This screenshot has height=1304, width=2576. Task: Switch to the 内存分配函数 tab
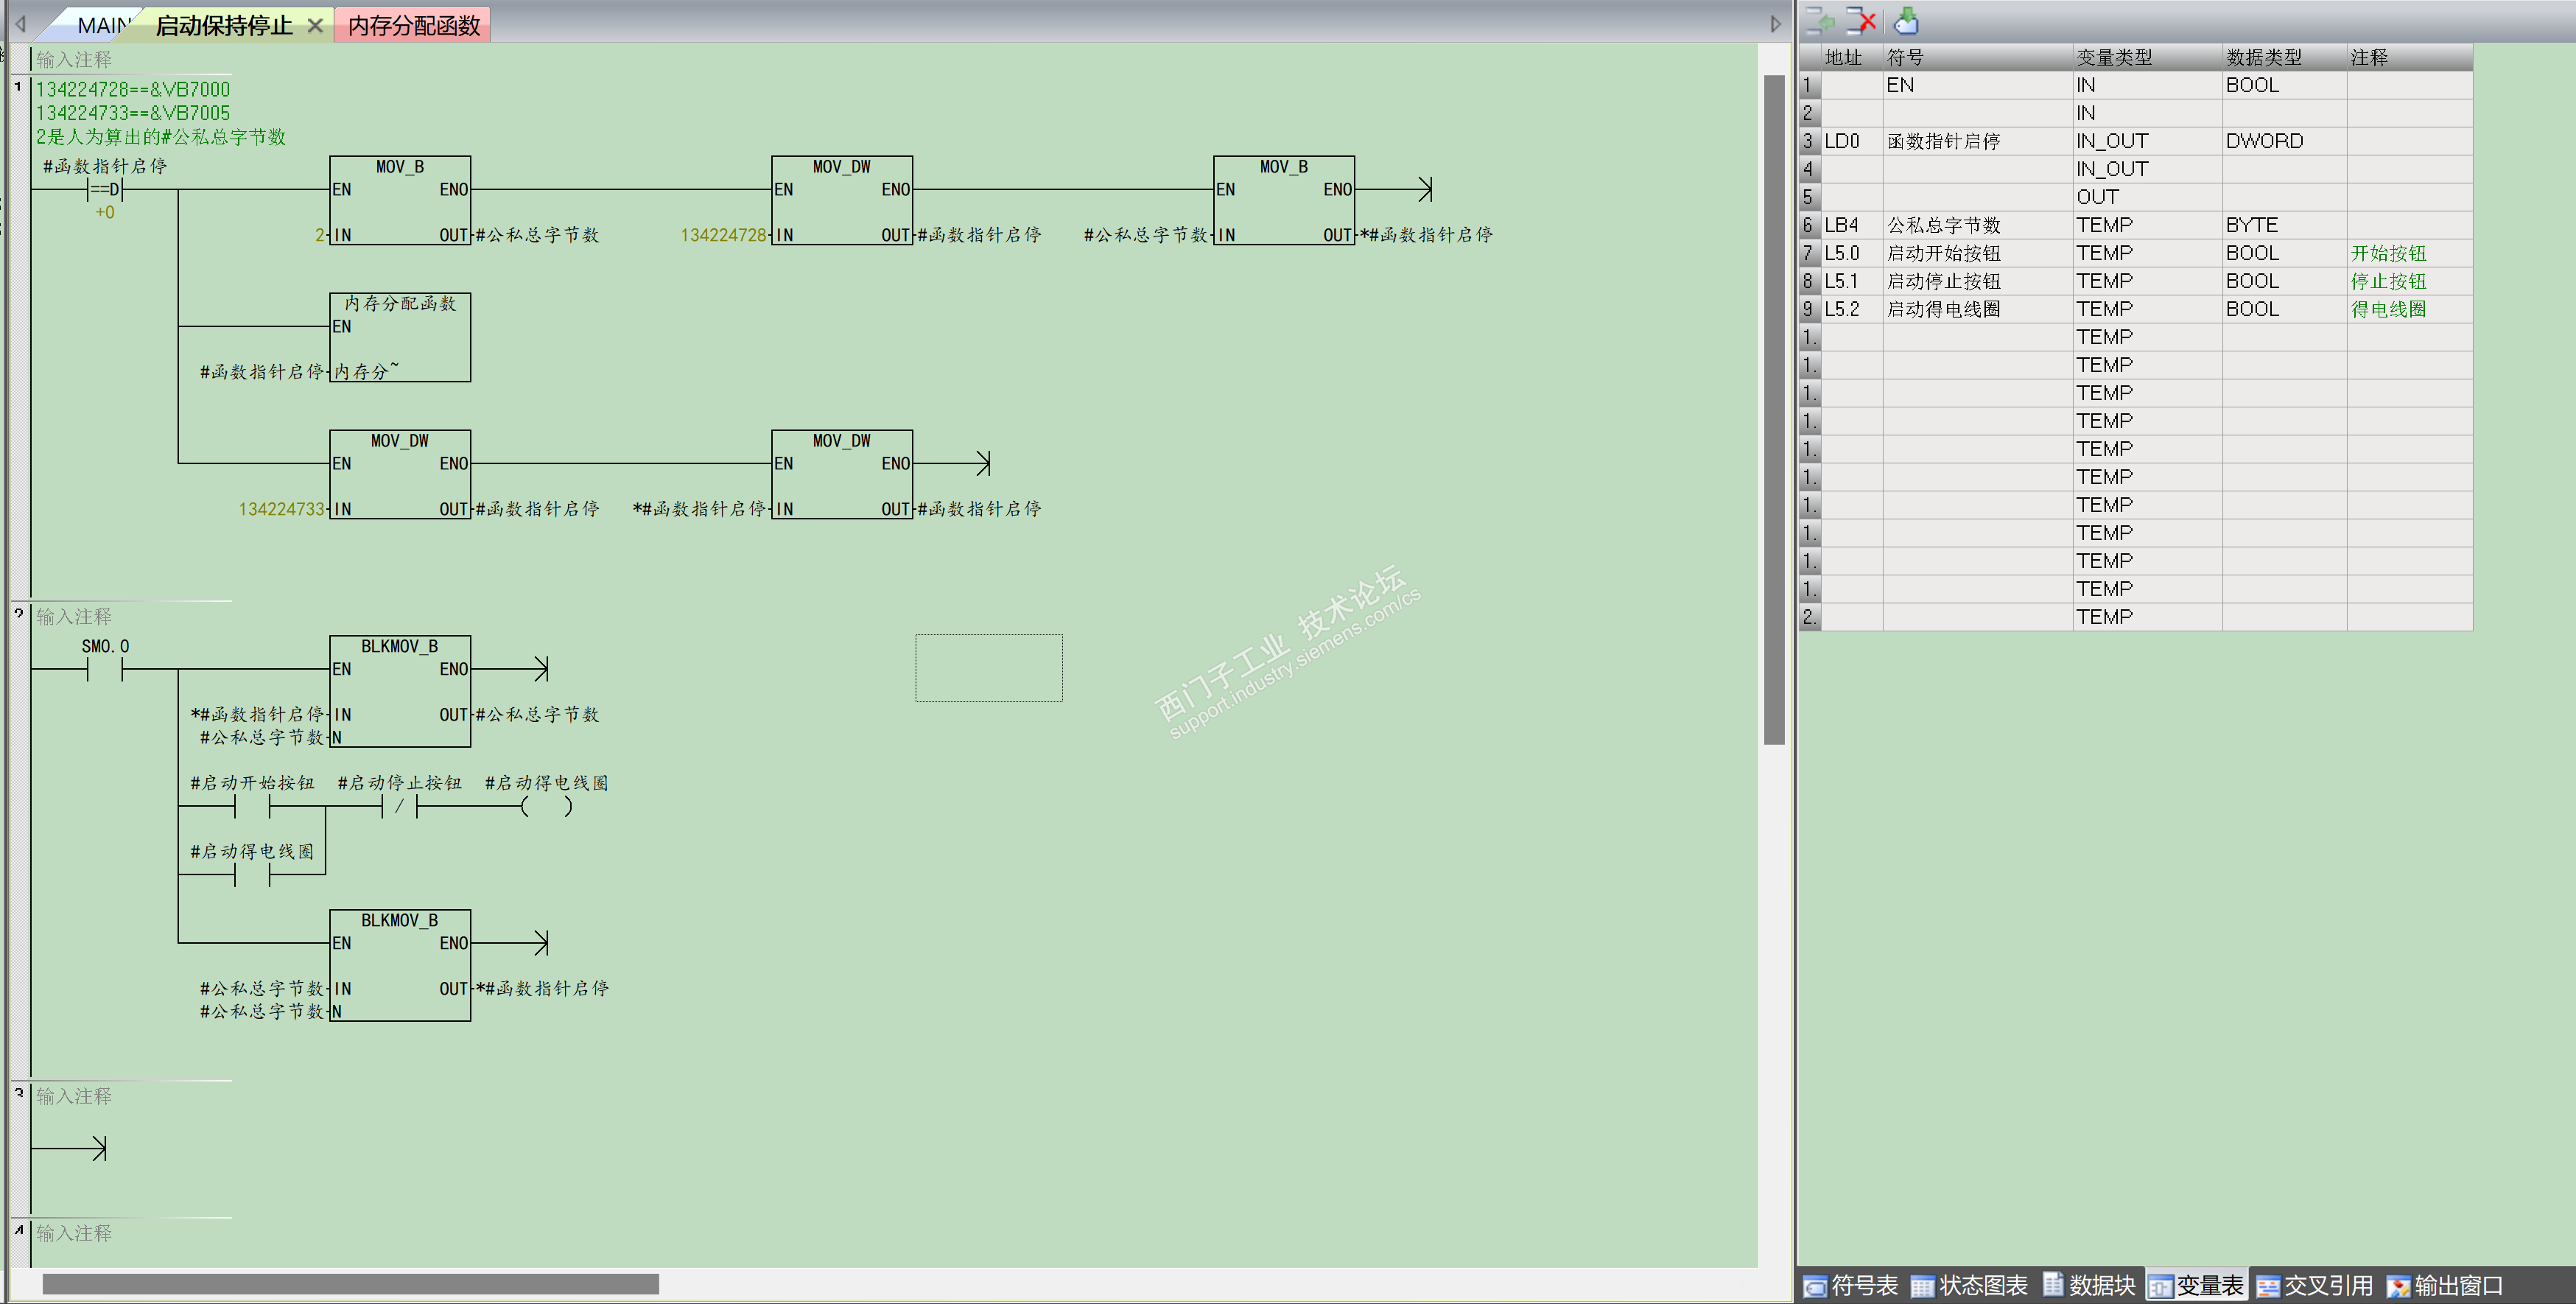click(413, 25)
